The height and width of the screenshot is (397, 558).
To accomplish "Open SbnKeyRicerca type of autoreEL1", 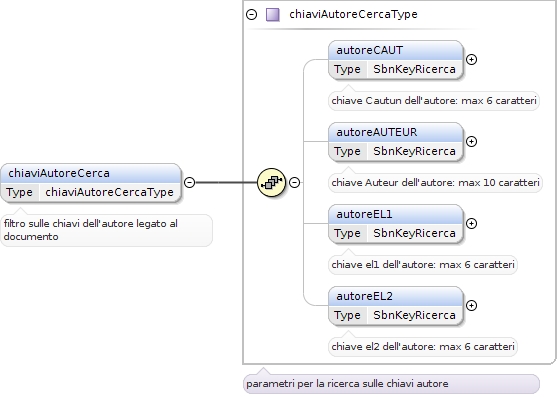I will (x=414, y=233).
